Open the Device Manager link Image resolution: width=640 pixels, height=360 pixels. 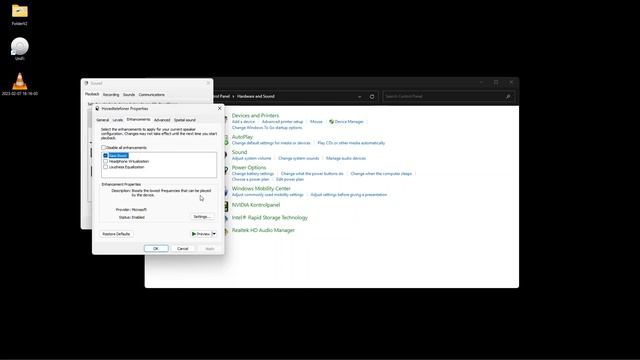349,122
